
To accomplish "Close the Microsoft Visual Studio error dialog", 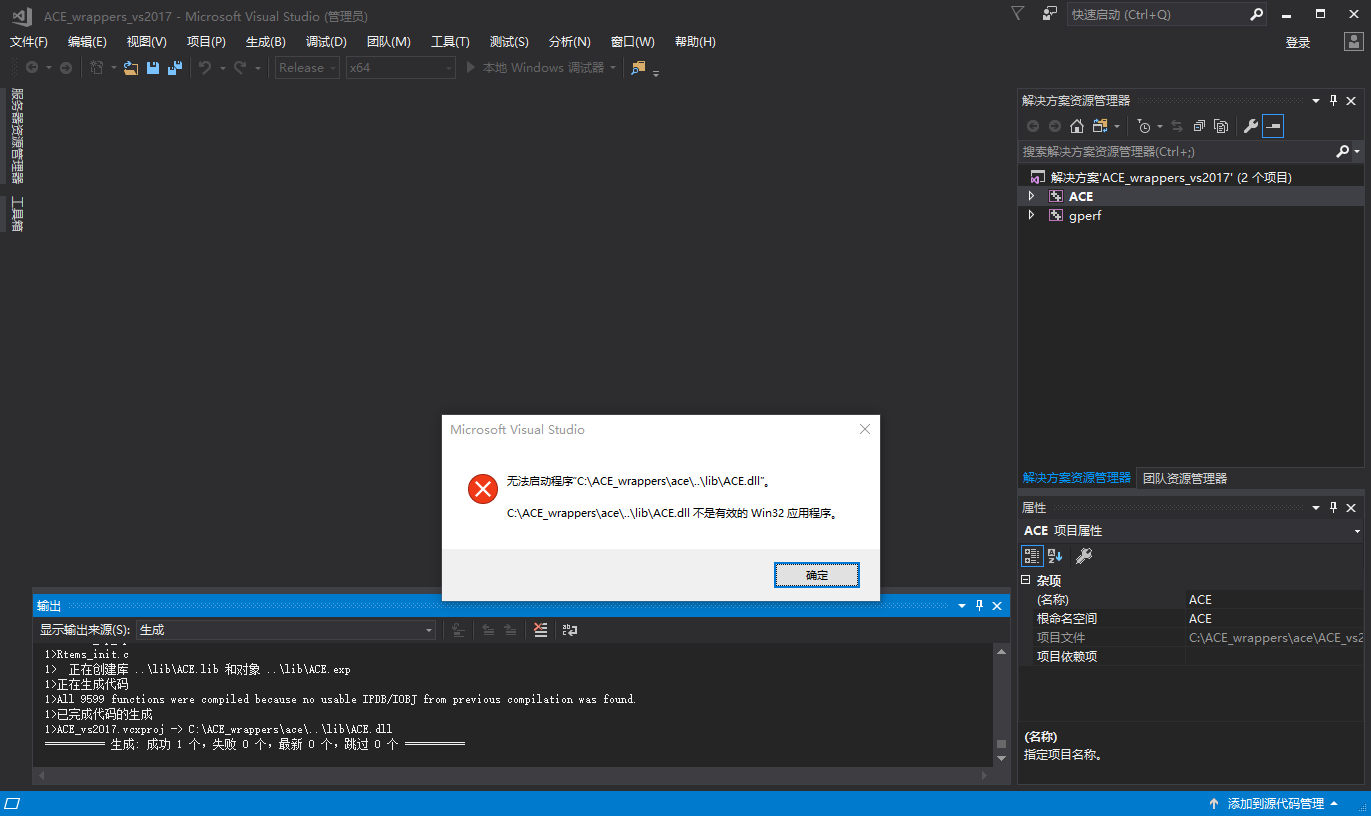I will (865, 429).
